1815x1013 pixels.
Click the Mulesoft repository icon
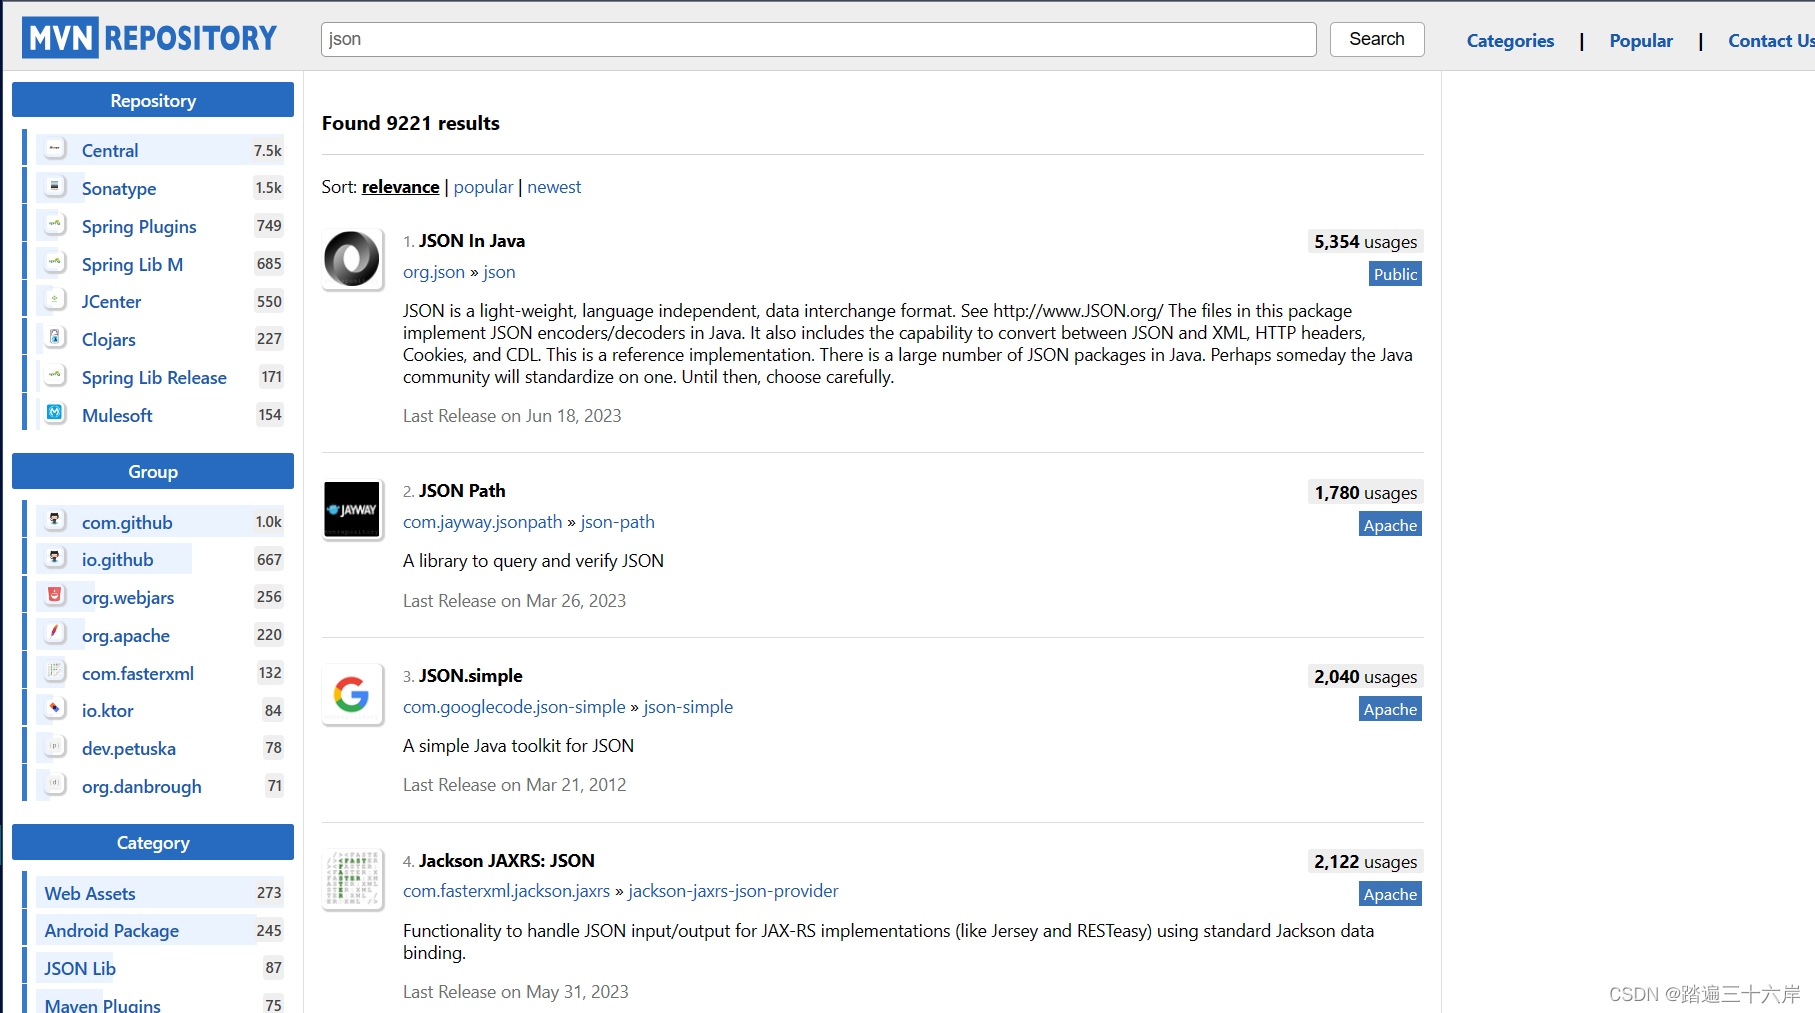[x=55, y=413]
